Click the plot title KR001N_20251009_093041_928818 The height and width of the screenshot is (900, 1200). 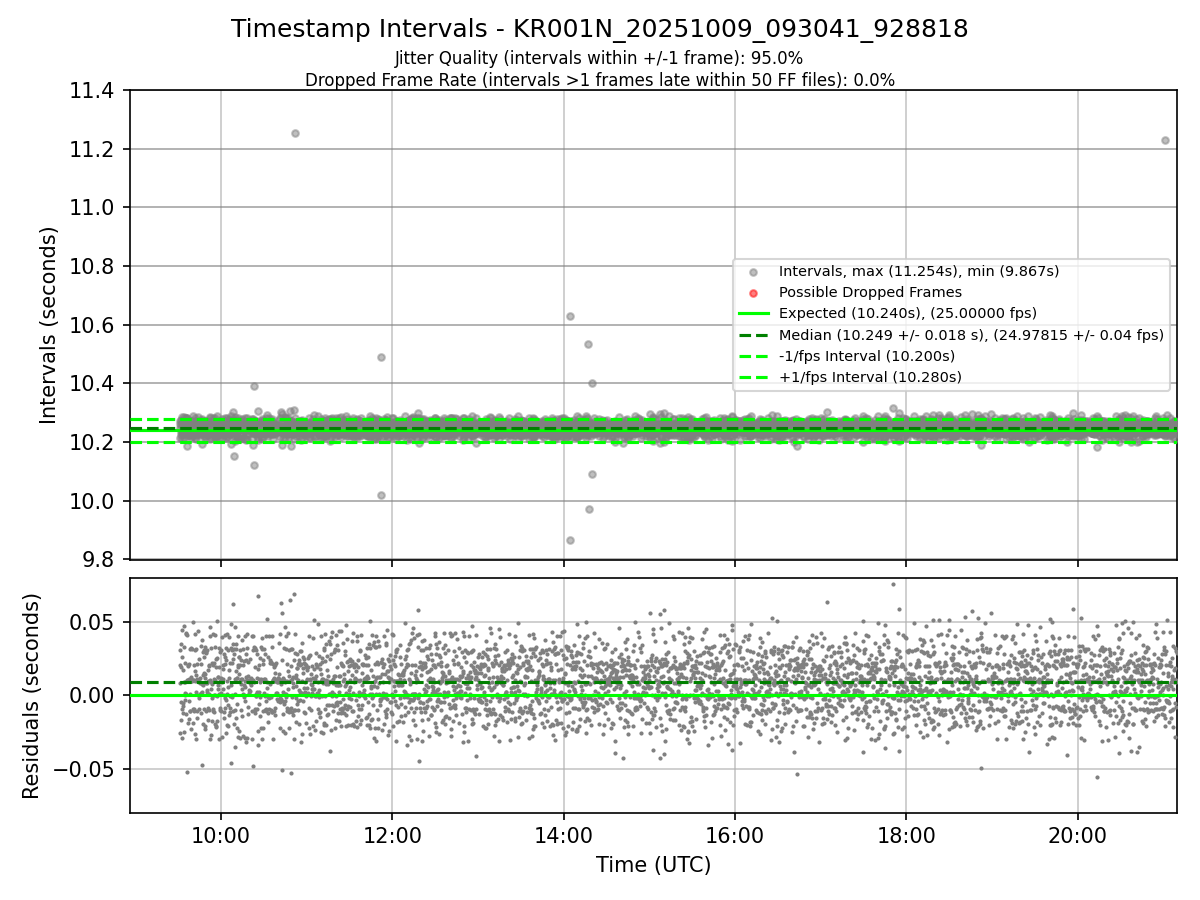click(x=599, y=29)
